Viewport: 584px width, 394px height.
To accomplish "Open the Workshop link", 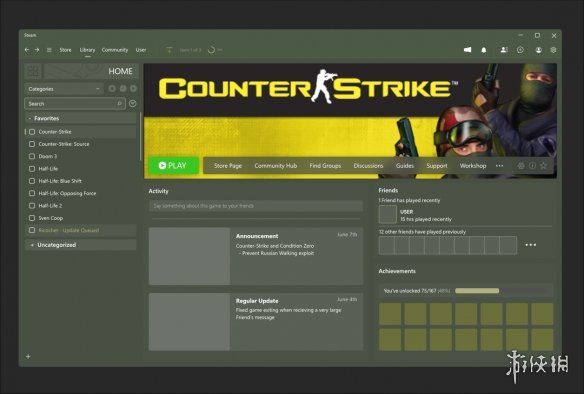I will [473, 166].
